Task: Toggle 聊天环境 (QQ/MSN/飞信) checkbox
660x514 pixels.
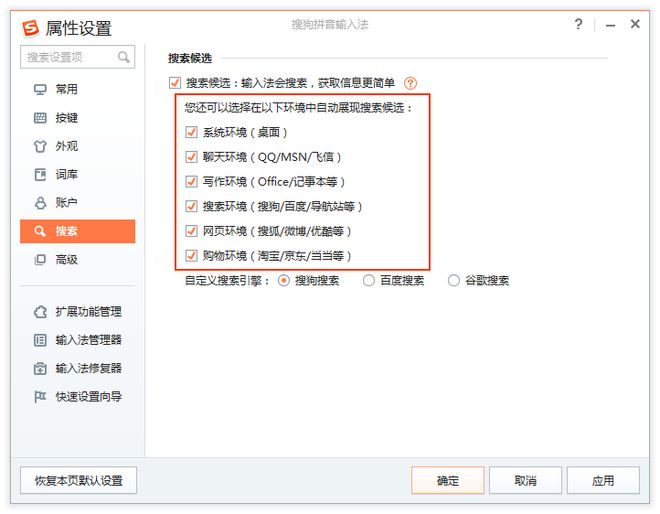Action: pyautogui.click(x=192, y=157)
